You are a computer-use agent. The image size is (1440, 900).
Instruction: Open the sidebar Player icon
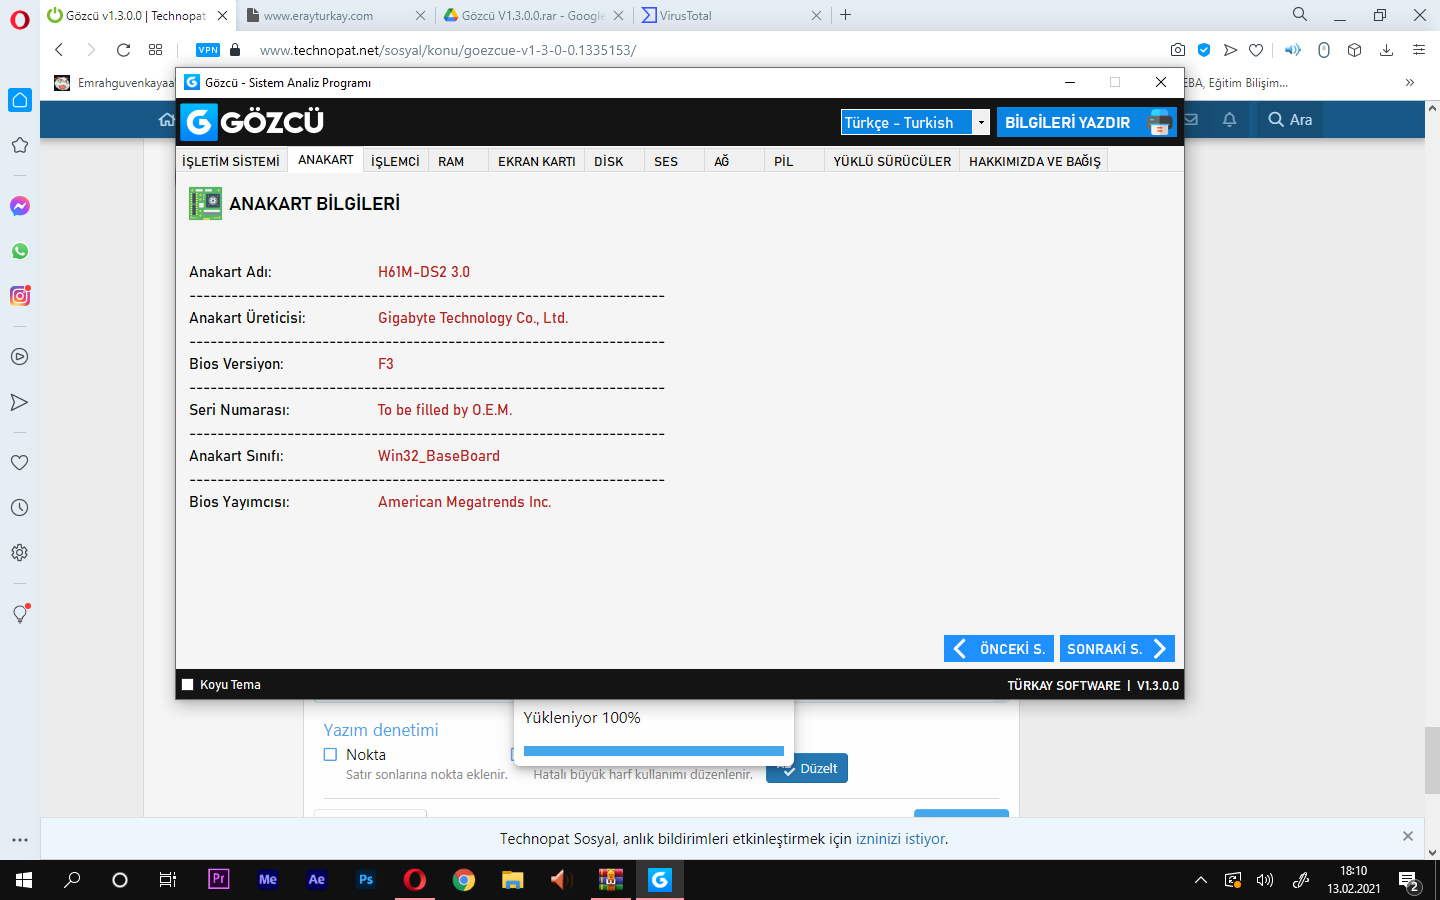20,357
